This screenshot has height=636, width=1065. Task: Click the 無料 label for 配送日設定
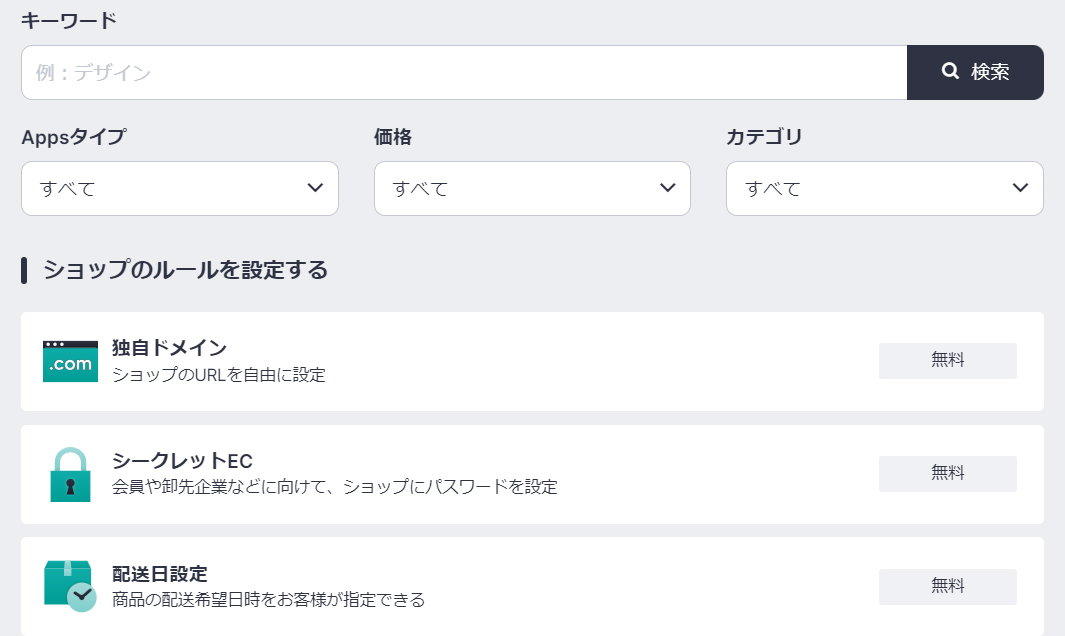[947, 586]
